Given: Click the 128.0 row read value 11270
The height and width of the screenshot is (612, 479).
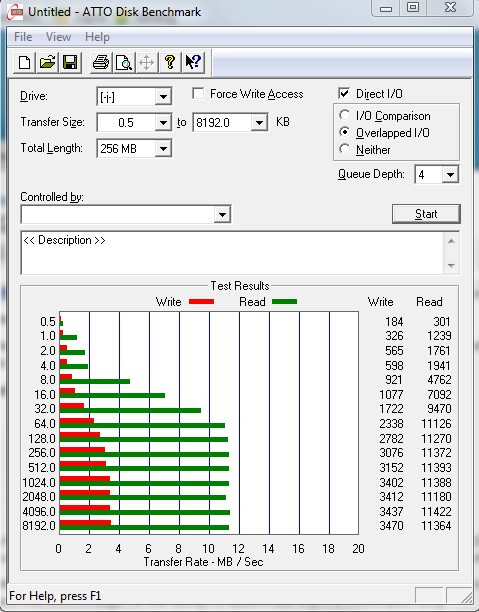Looking at the screenshot, I should tap(436, 439).
